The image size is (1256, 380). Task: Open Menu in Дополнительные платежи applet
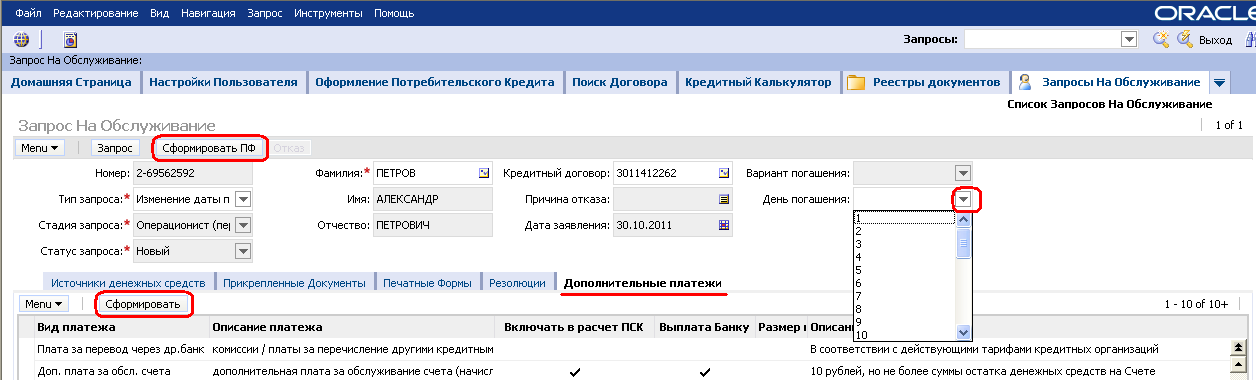click(x=45, y=303)
